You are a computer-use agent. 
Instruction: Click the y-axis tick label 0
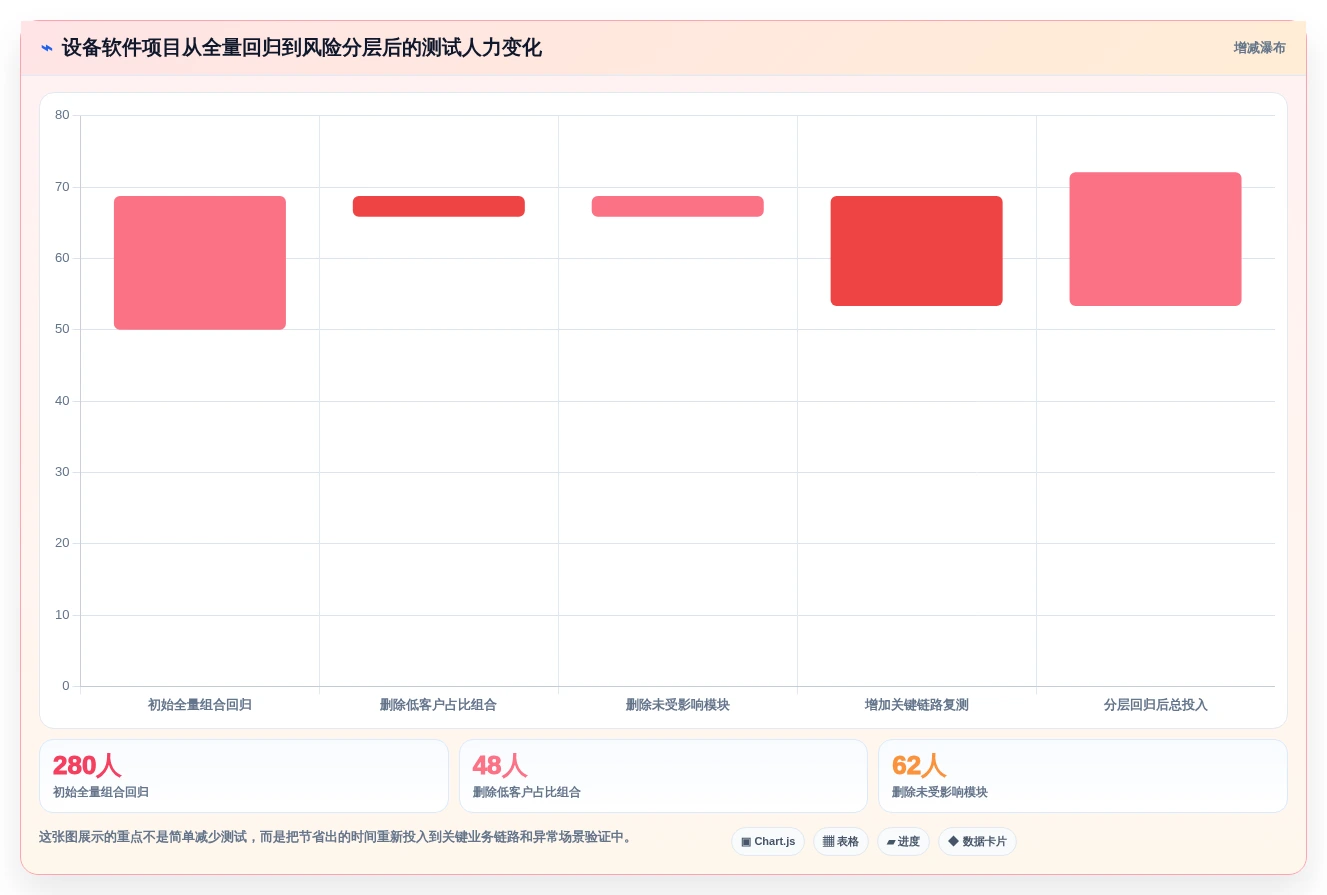click(66, 686)
